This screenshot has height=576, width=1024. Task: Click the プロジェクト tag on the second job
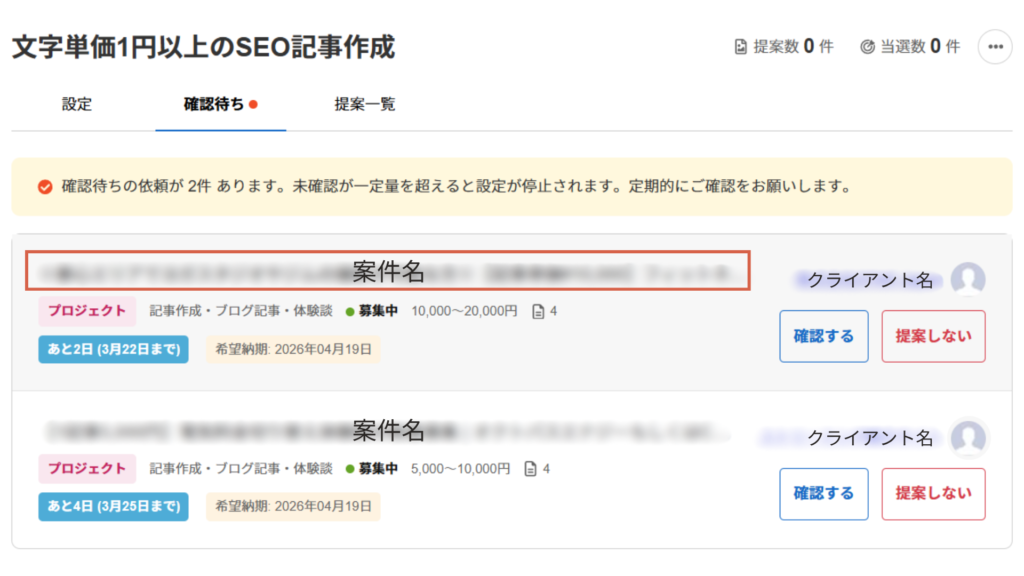87,468
